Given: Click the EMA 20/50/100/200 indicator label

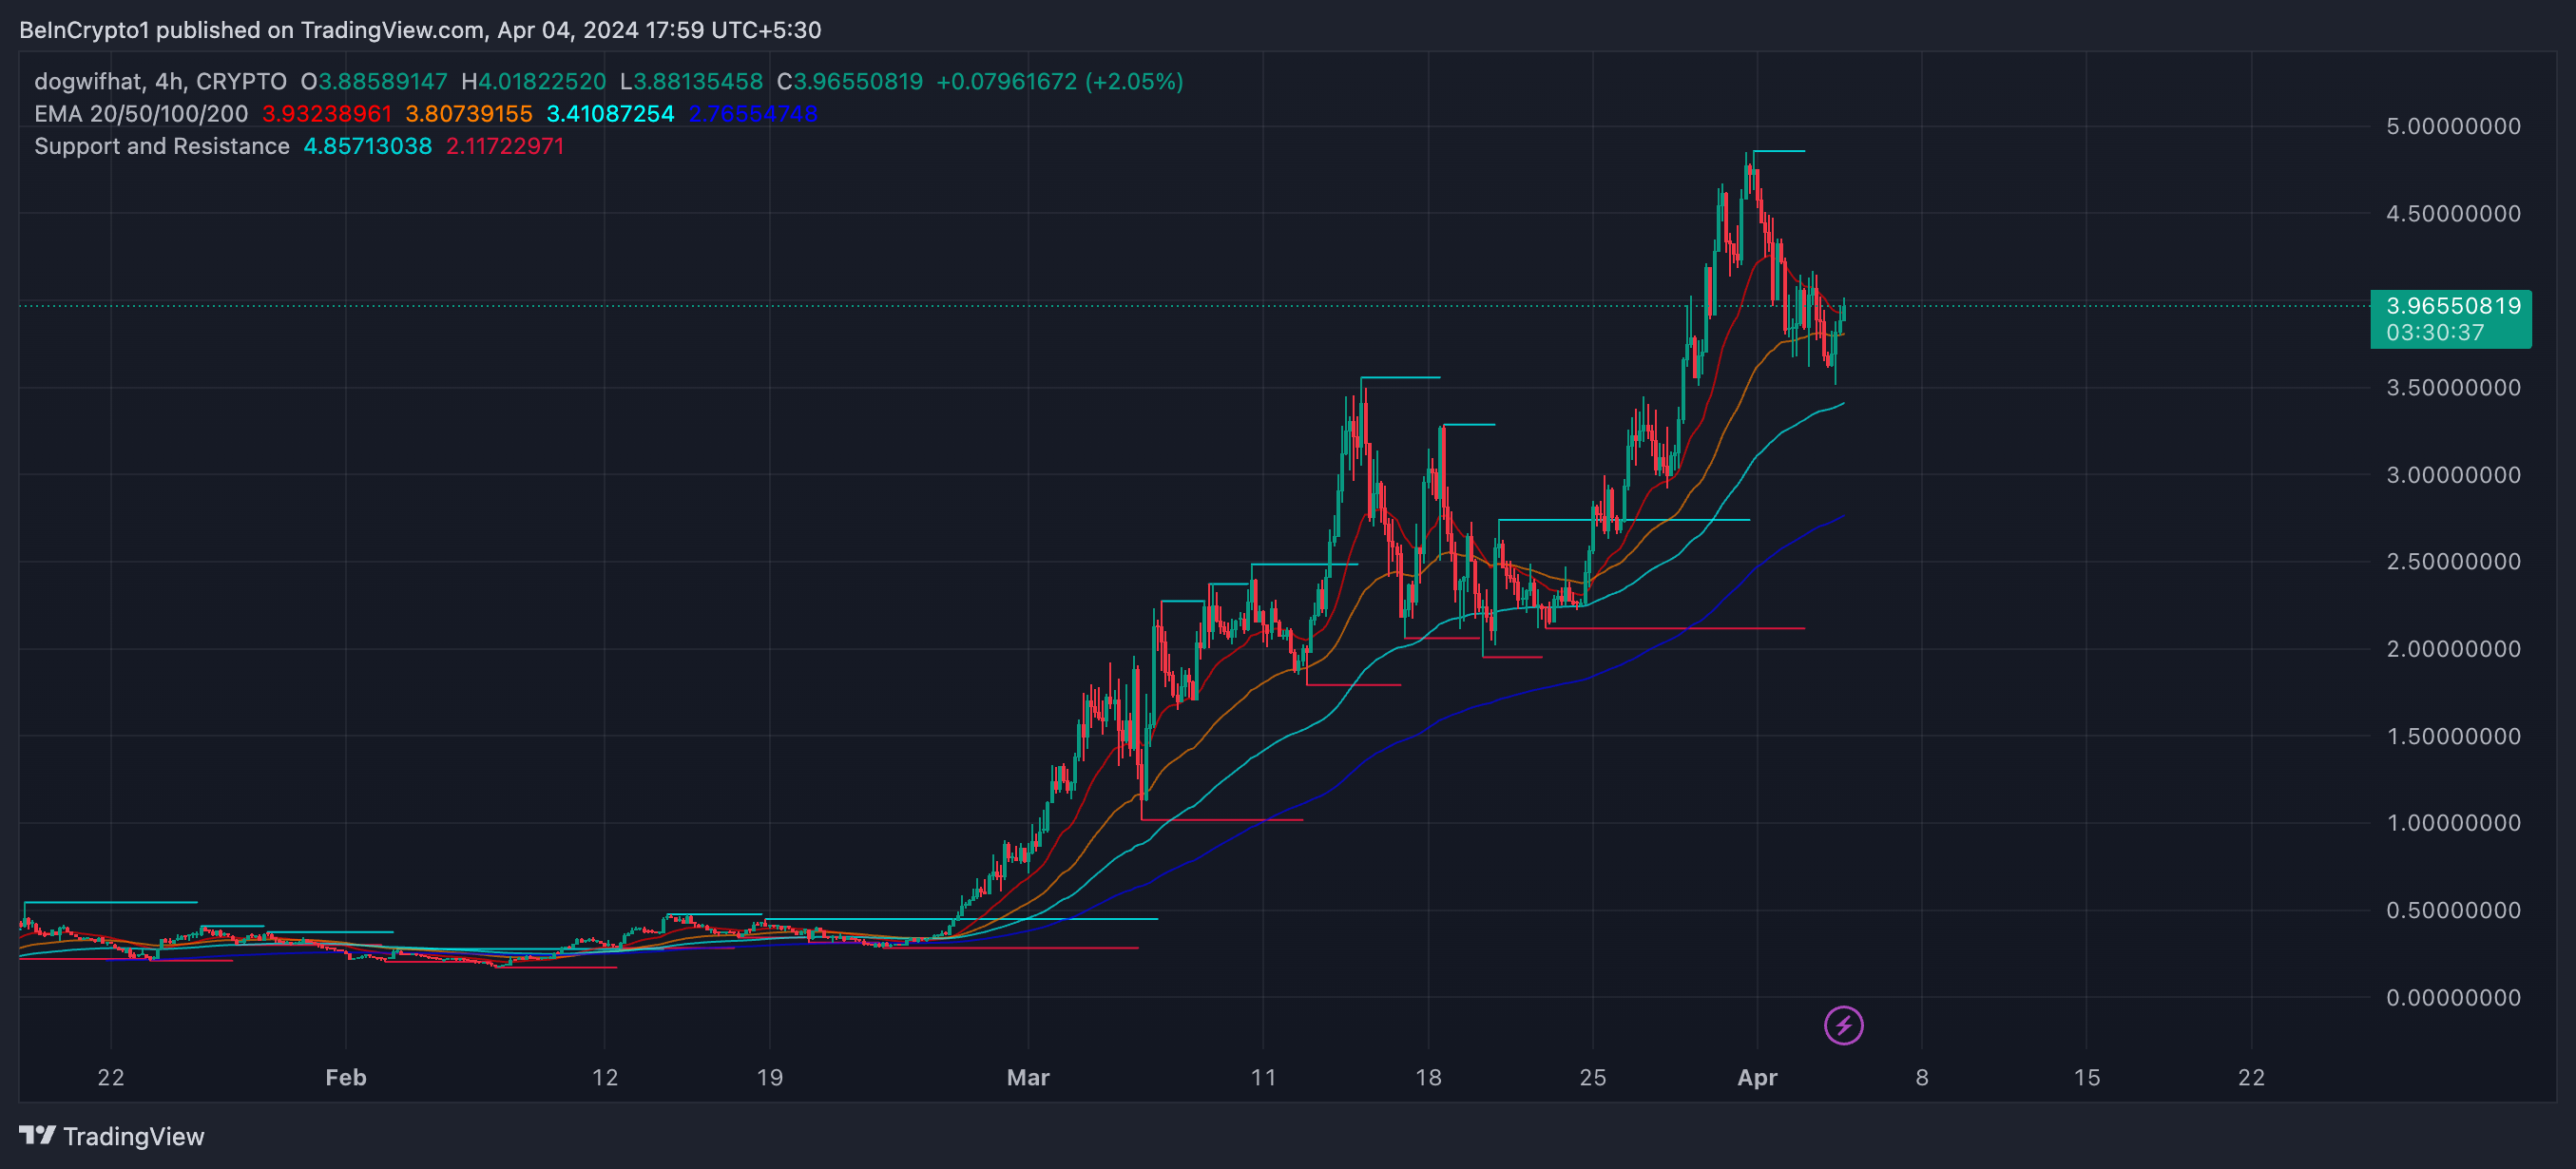Looking at the screenshot, I should click(141, 114).
